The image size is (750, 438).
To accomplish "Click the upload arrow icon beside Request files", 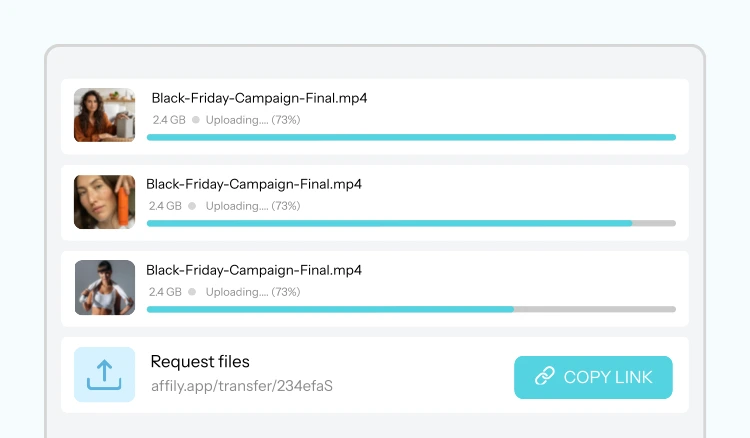I will tap(104, 375).
